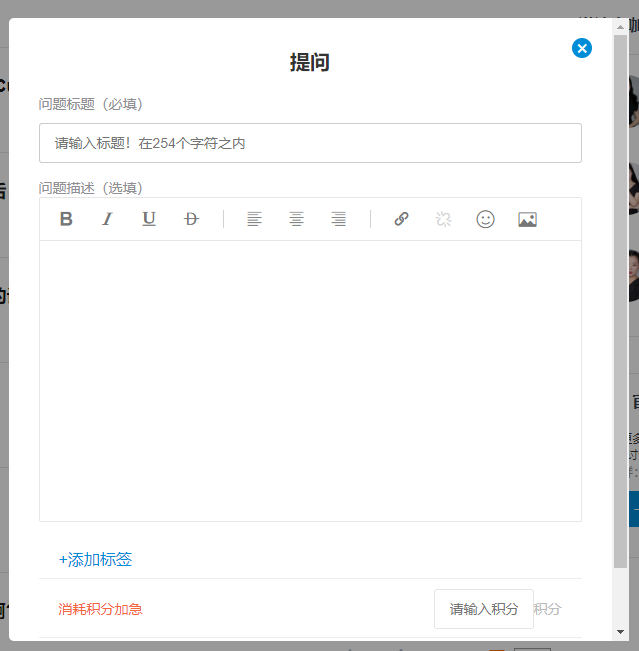
Task: Click the 请输入积分 points field
Action: click(x=484, y=609)
